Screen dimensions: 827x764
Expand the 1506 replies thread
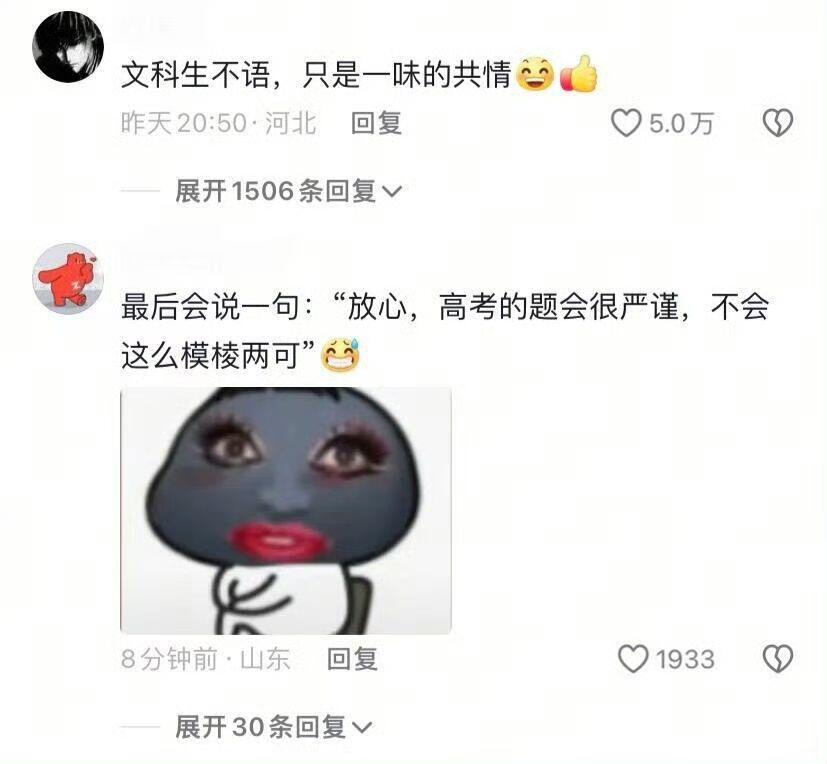pyautogui.click(x=289, y=191)
